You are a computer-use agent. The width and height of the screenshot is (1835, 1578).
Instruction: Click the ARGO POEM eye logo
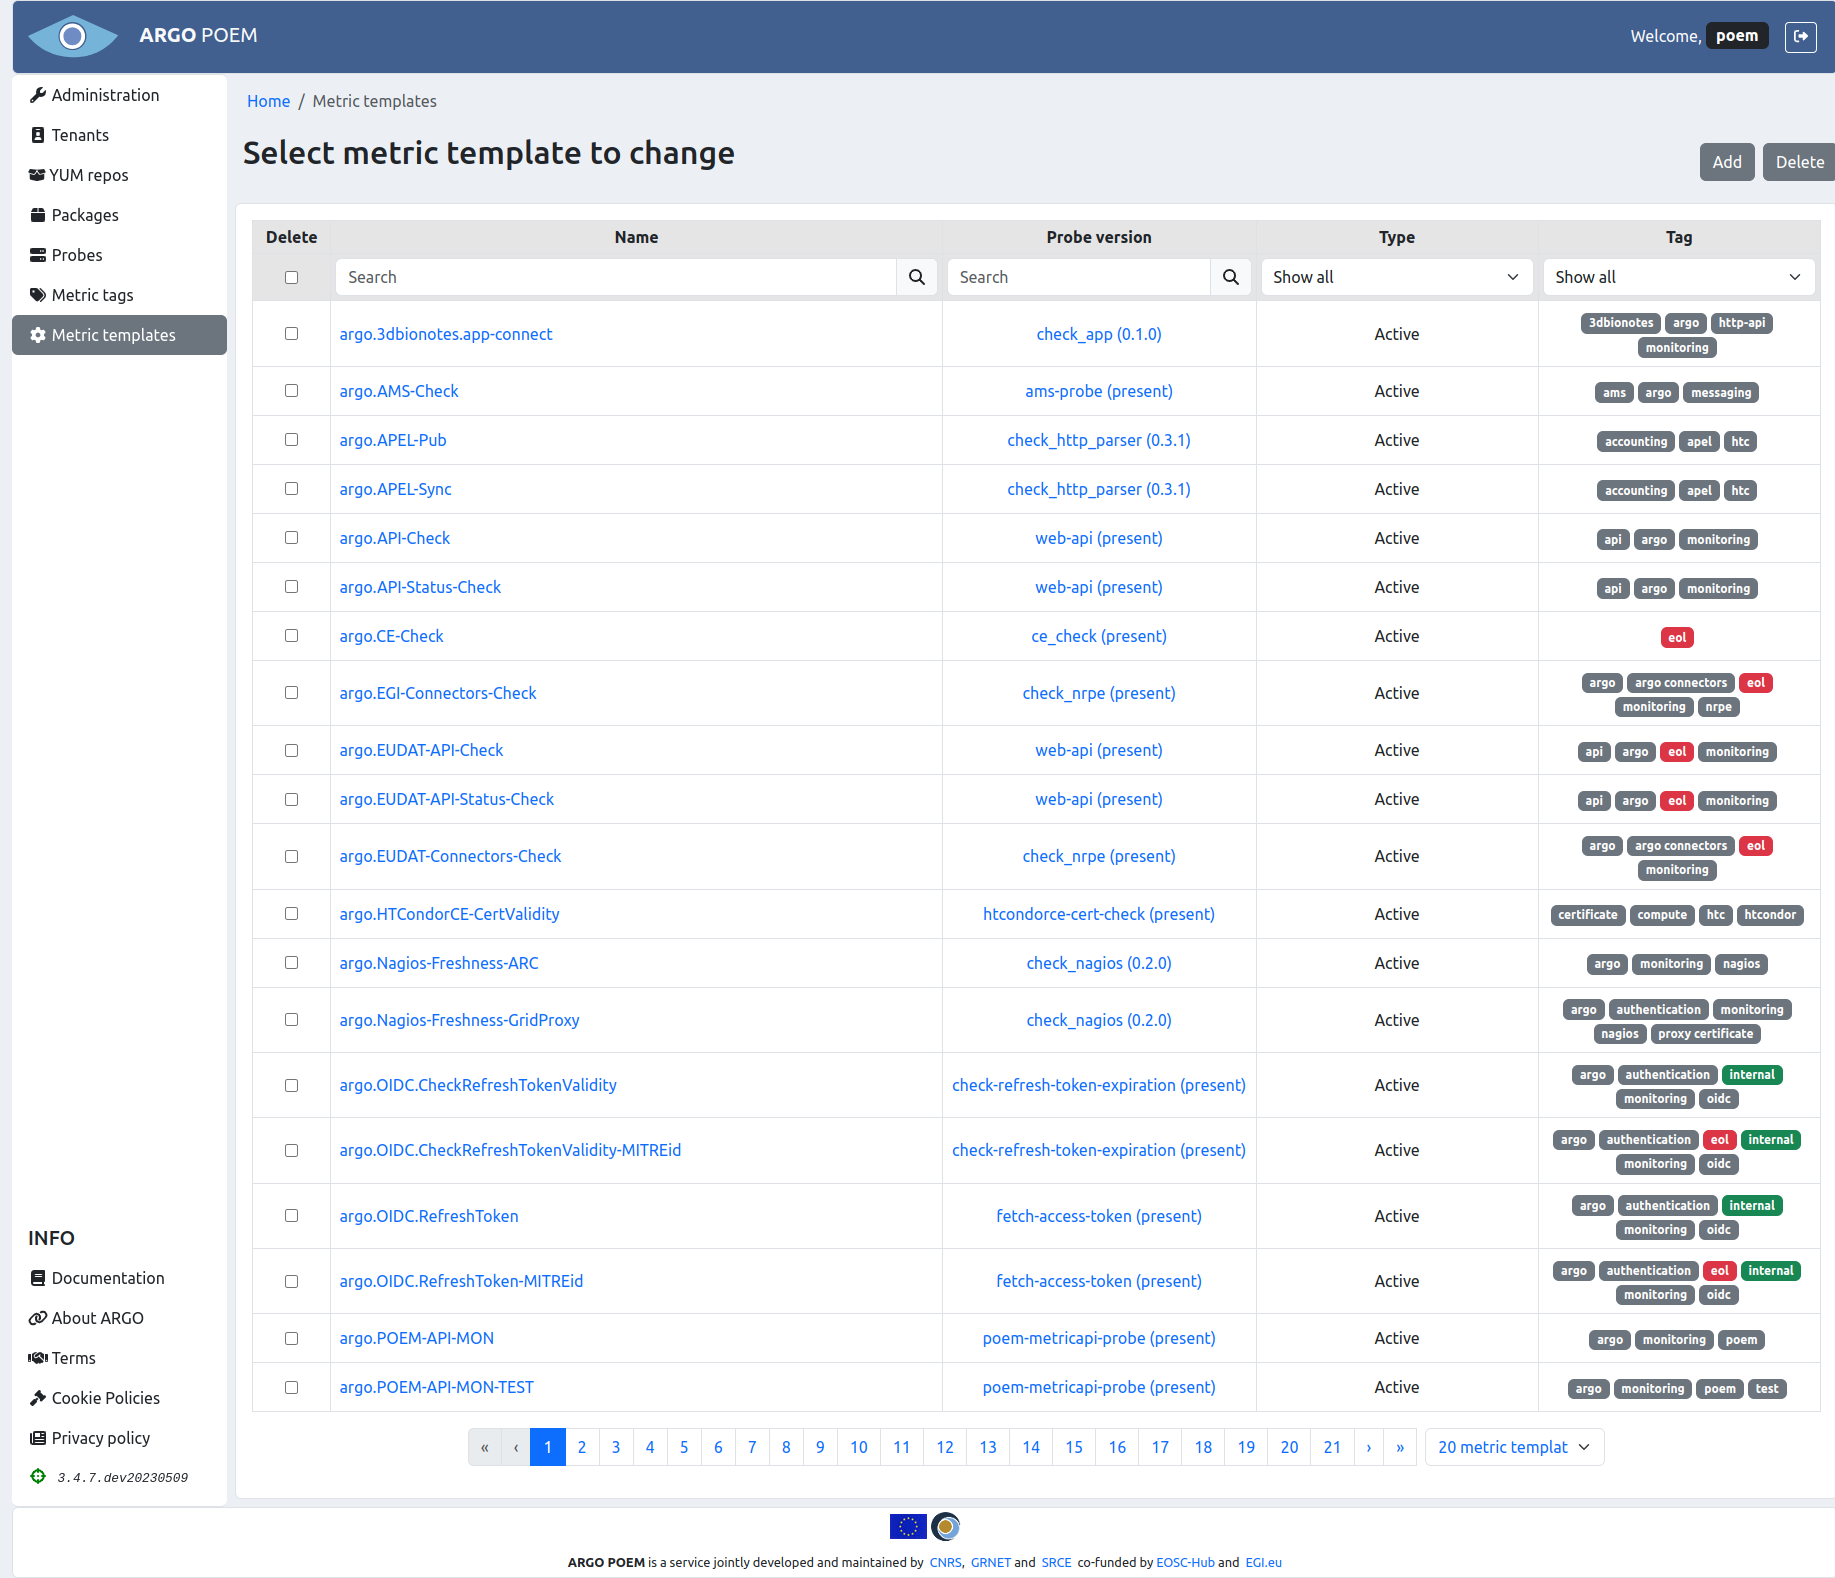click(72, 36)
